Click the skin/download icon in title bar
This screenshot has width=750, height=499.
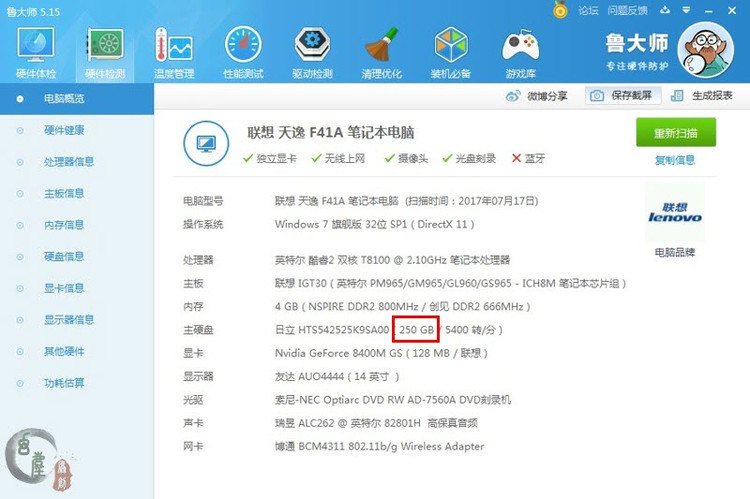click(665, 10)
